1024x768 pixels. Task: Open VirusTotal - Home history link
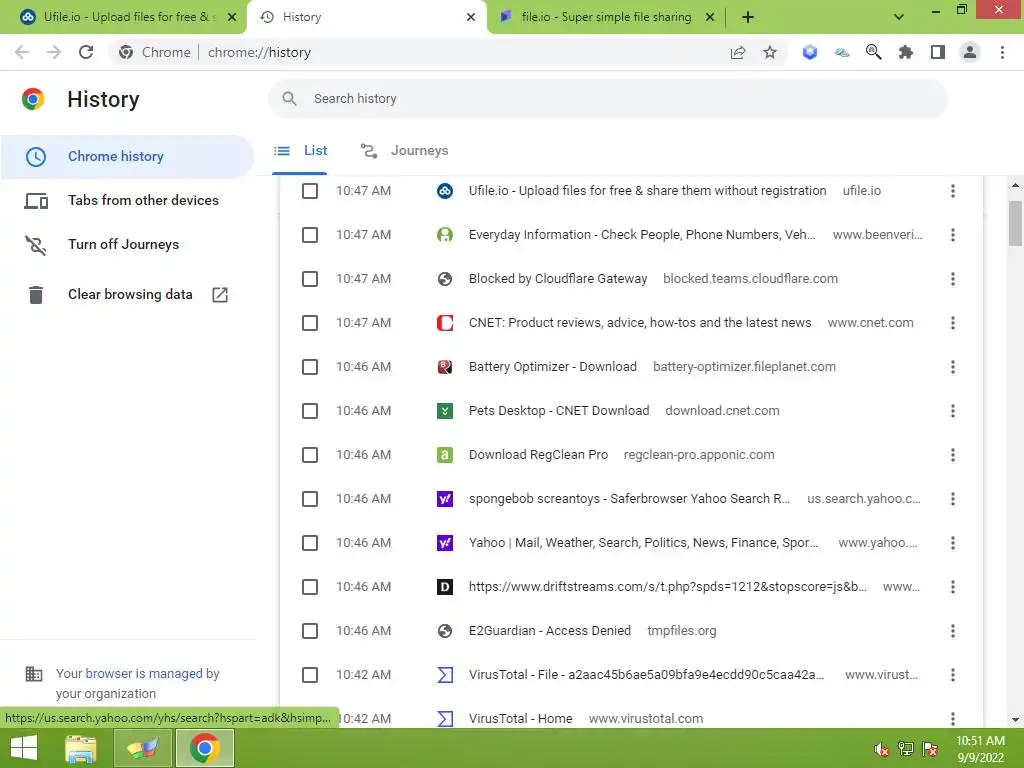520,718
